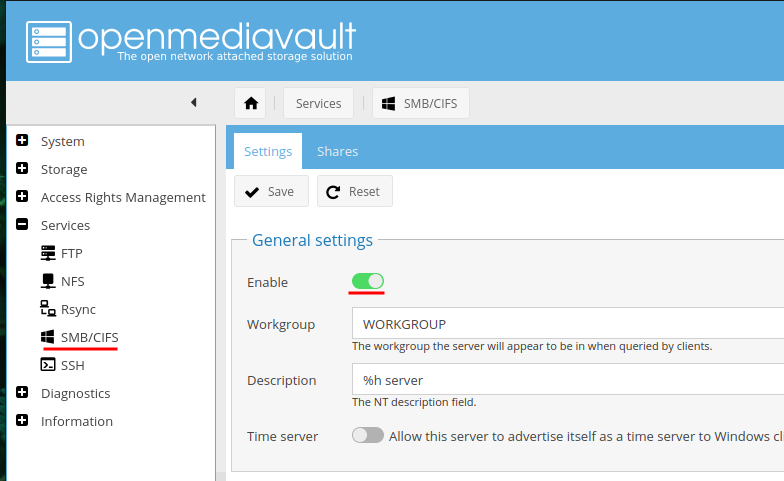
Task: Click the Rsync service icon in tree
Action: 48,308
